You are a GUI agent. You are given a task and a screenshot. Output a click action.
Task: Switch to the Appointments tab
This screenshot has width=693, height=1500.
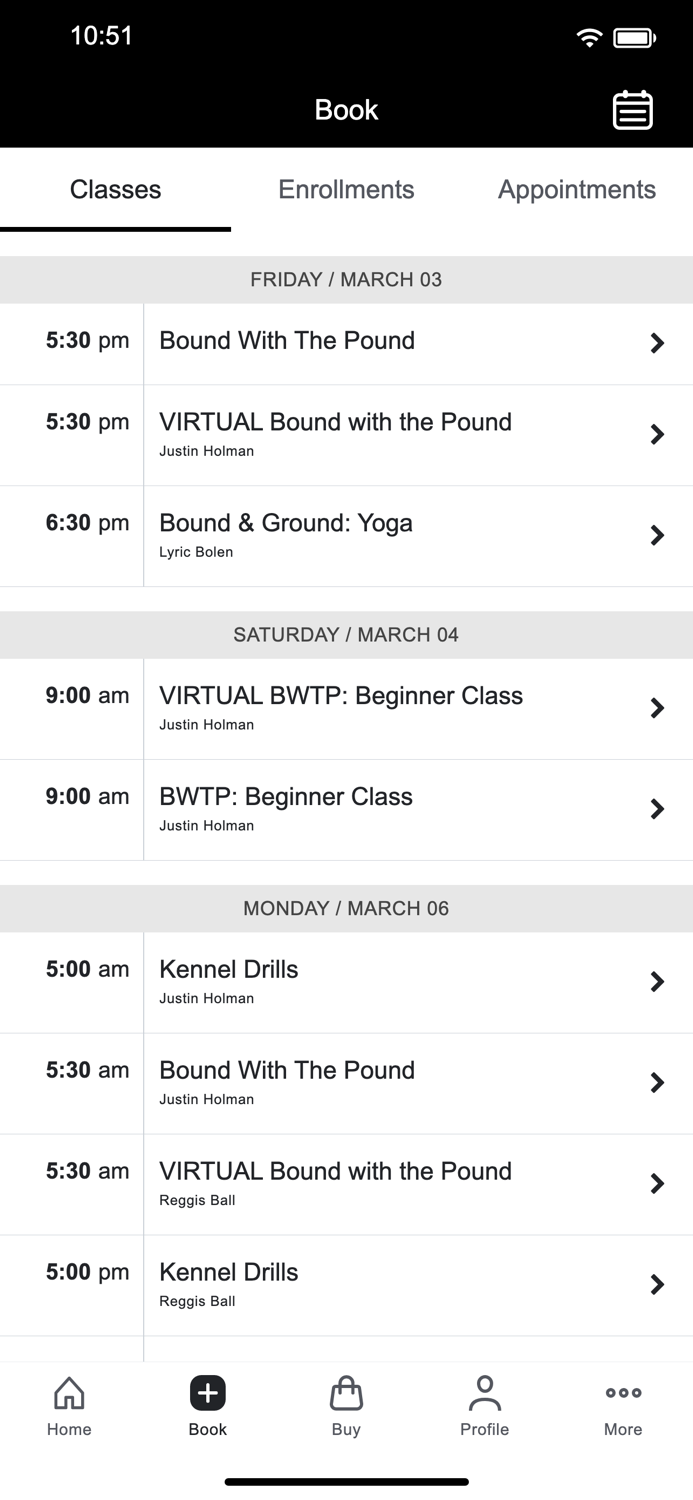coord(577,190)
